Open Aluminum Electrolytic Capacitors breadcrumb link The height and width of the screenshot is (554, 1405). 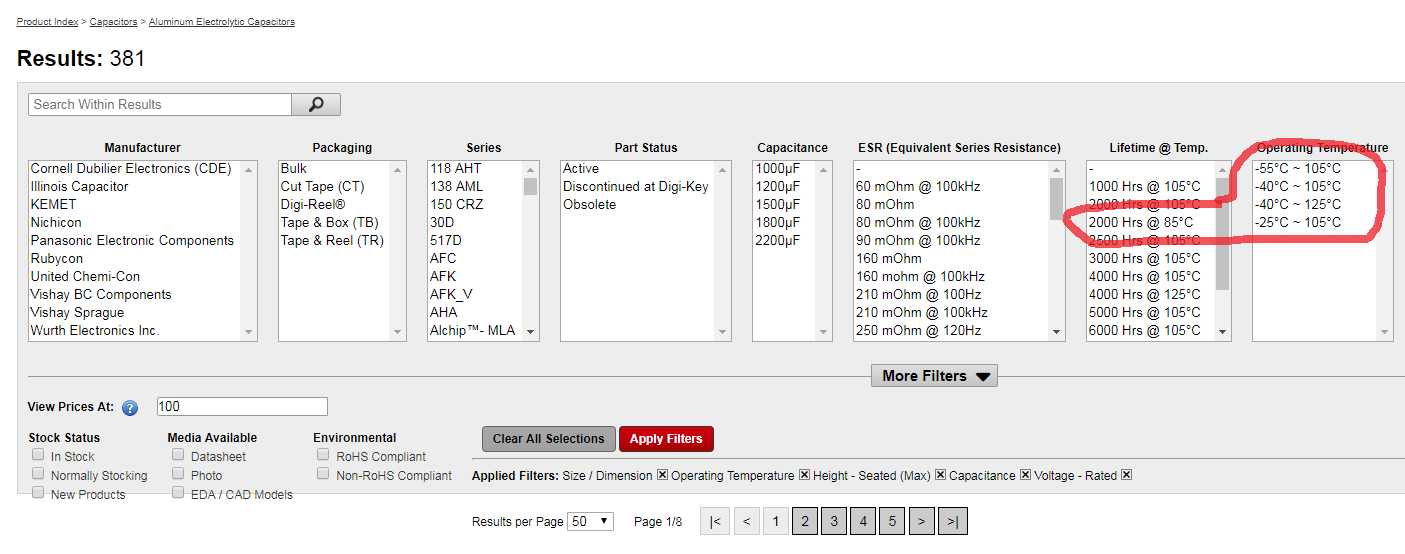(x=222, y=22)
